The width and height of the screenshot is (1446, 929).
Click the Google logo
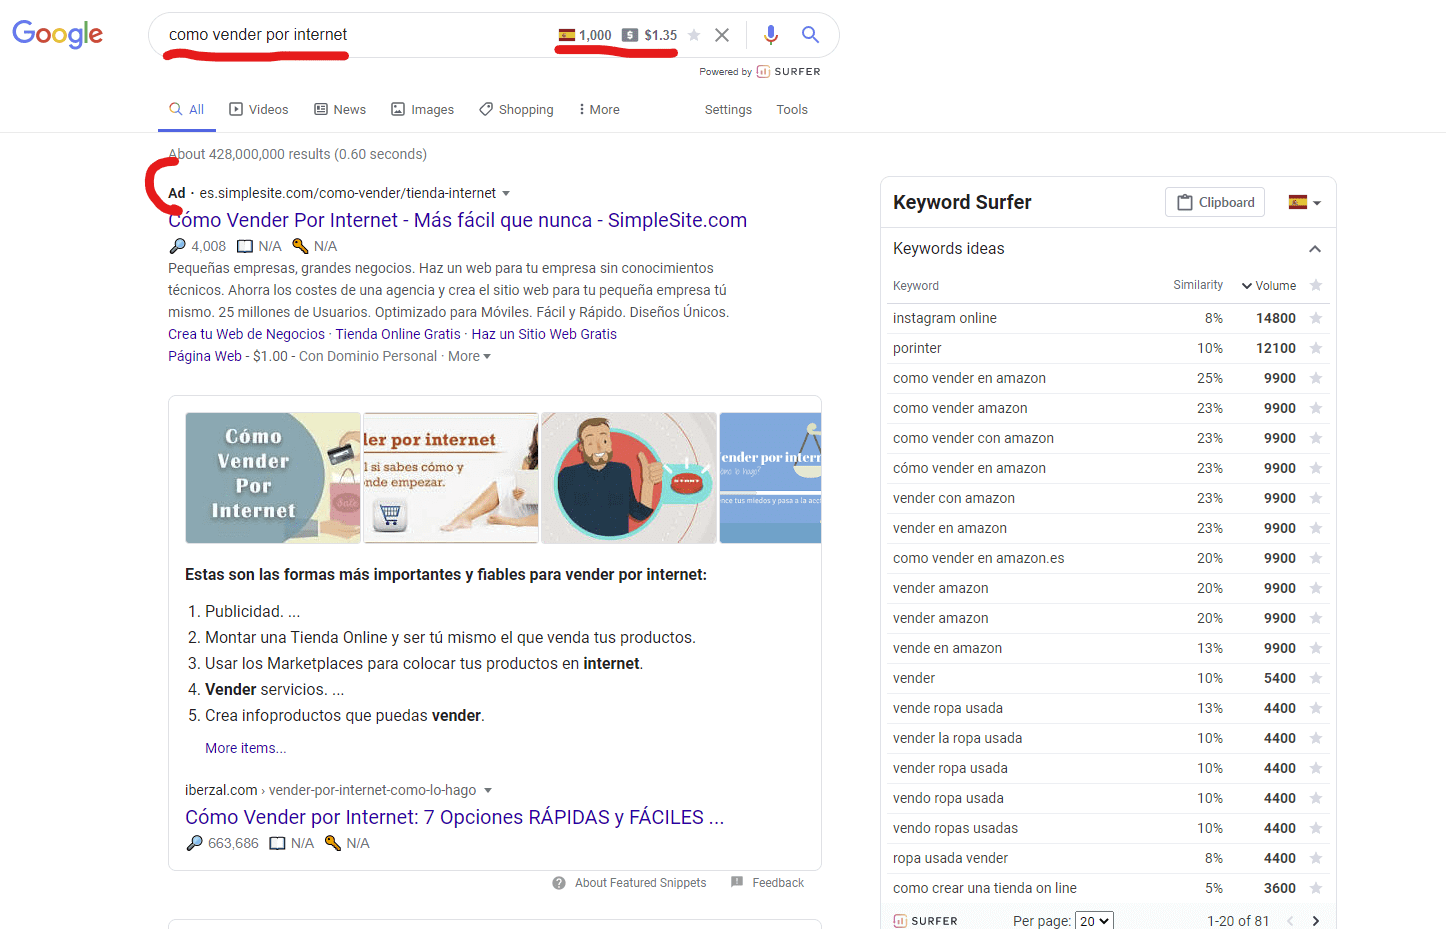tap(57, 34)
